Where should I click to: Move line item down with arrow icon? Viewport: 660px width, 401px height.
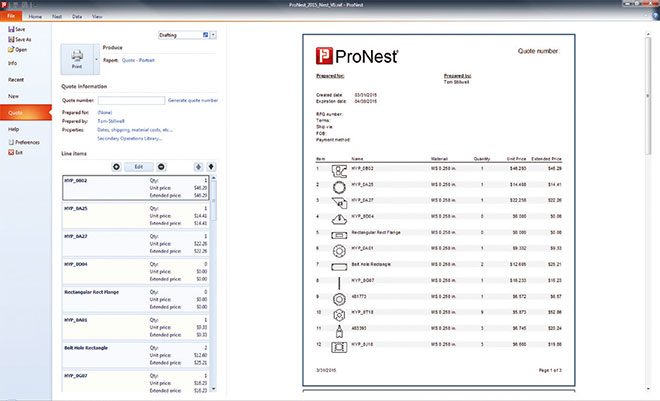(x=211, y=166)
